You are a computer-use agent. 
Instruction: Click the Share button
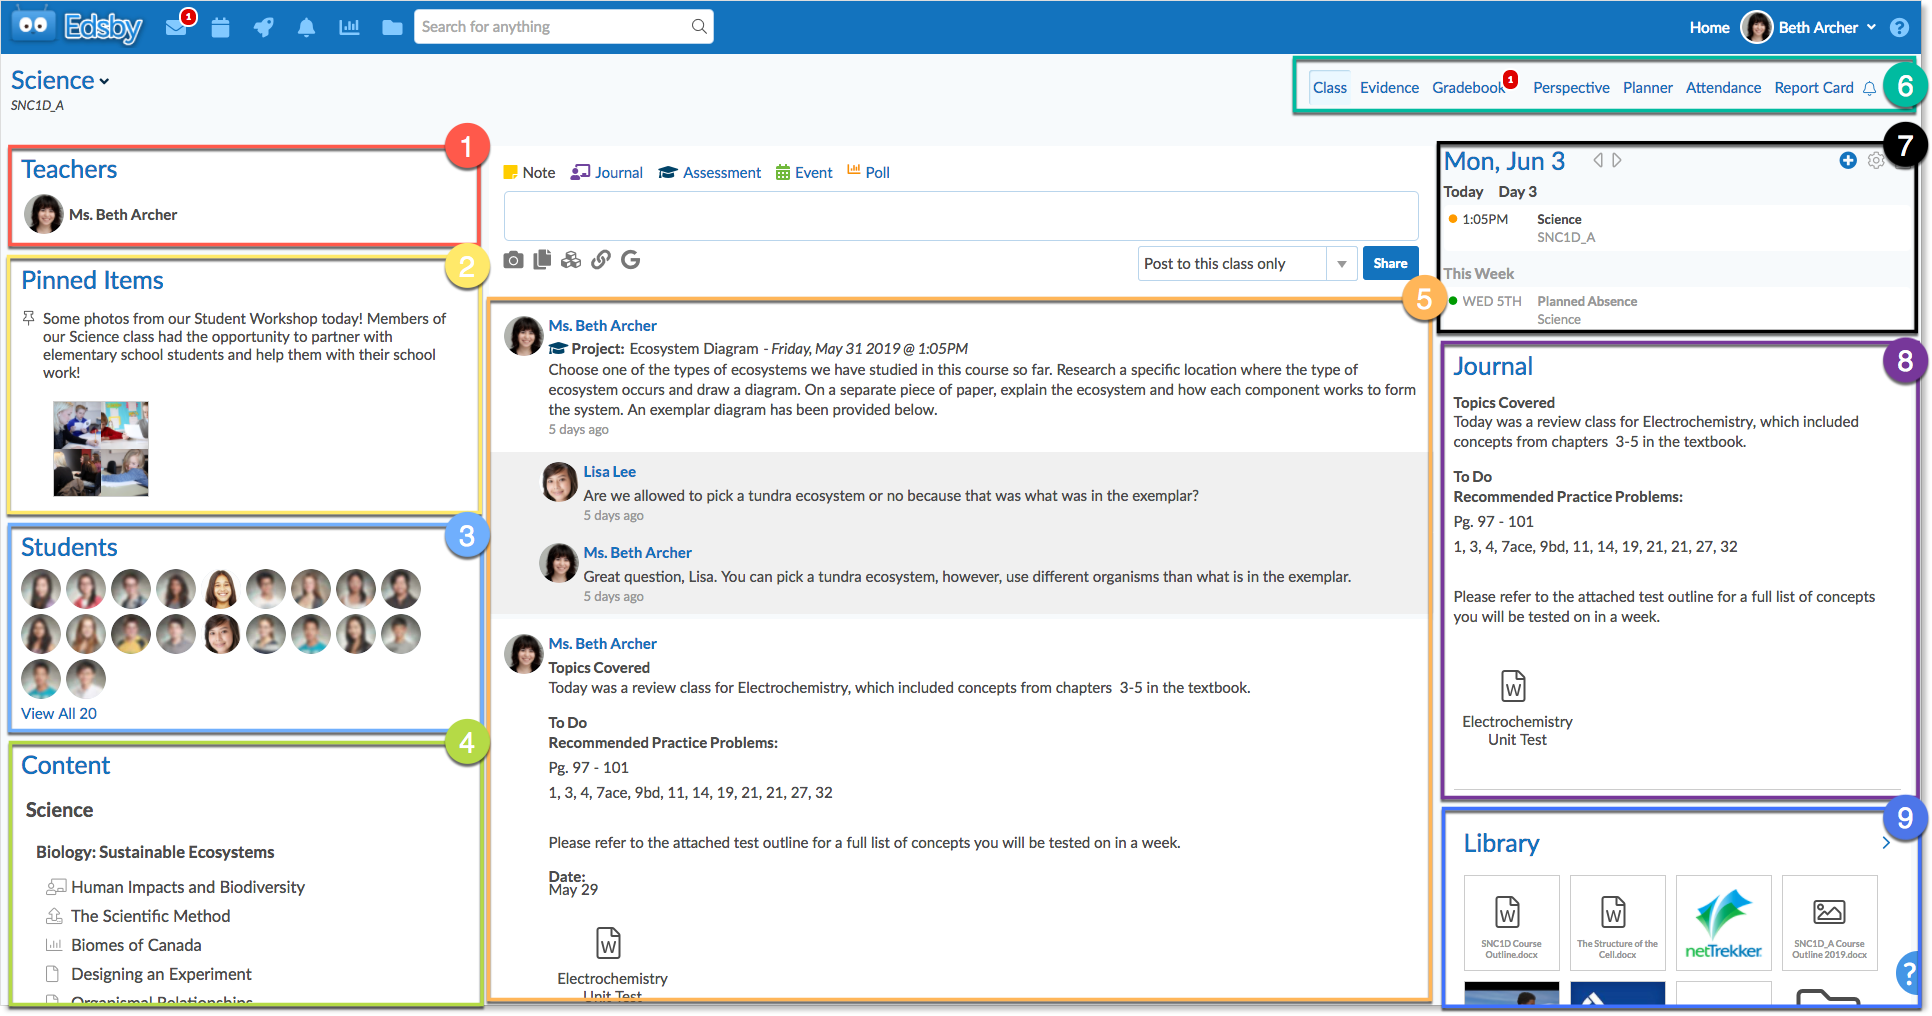point(1390,264)
